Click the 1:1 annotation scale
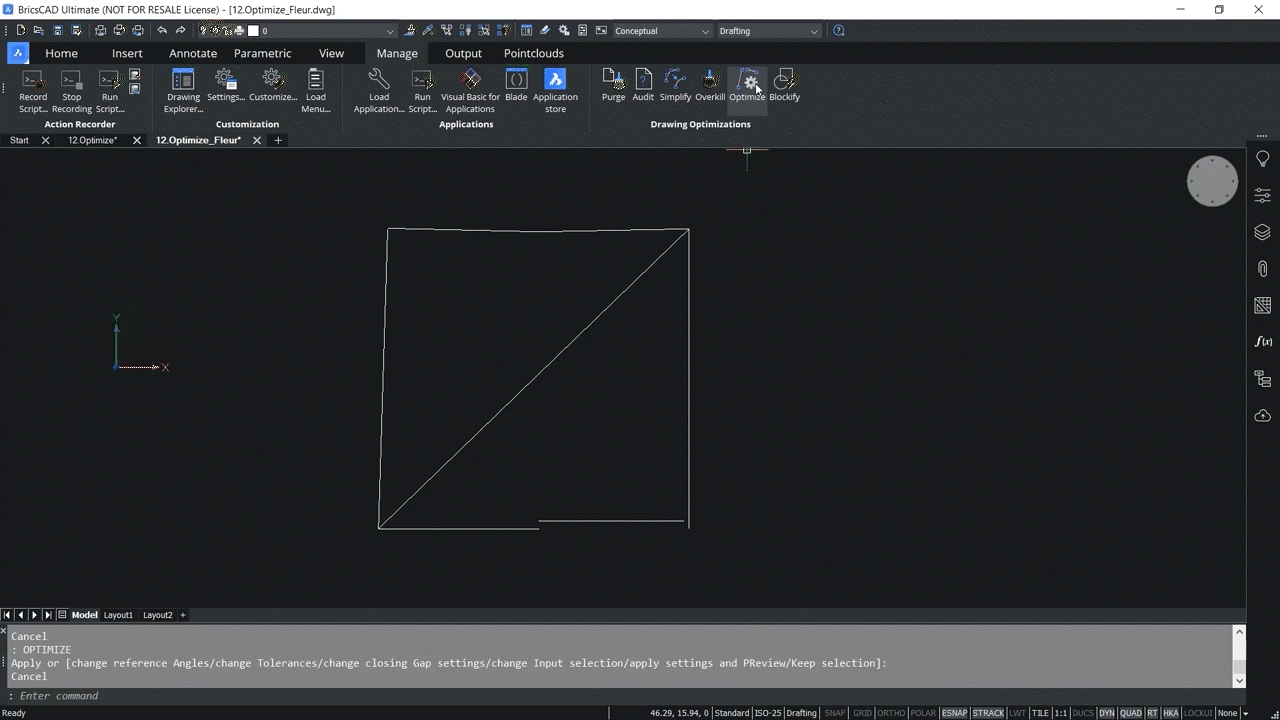This screenshot has width=1280, height=720. [x=1061, y=713]
